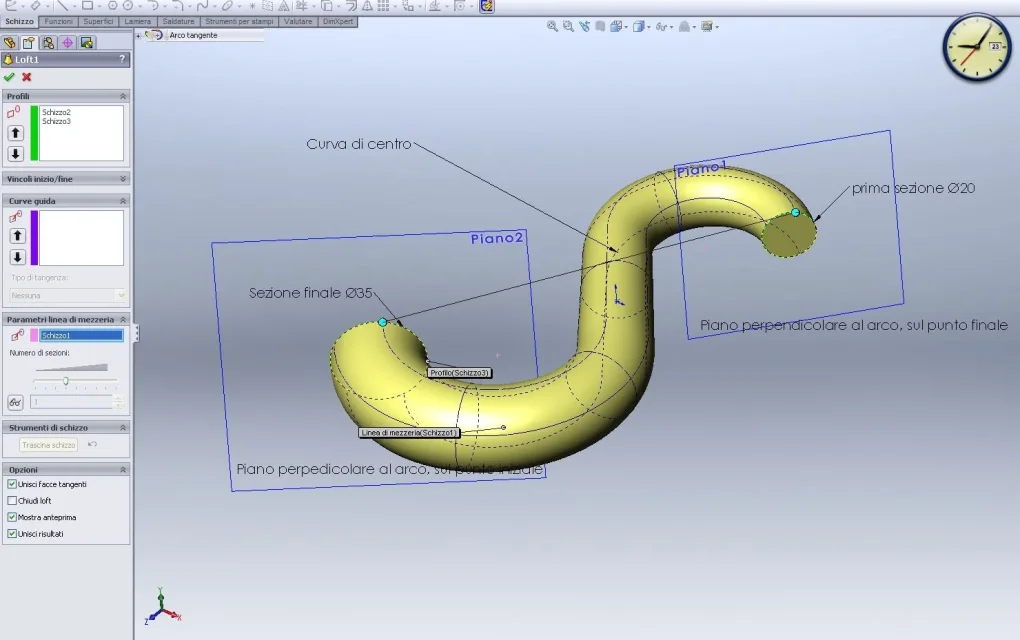The height and width of the screenshot is (640, 1020).
Task: Click the Zoom to Area icon
Action: point(569,27)
